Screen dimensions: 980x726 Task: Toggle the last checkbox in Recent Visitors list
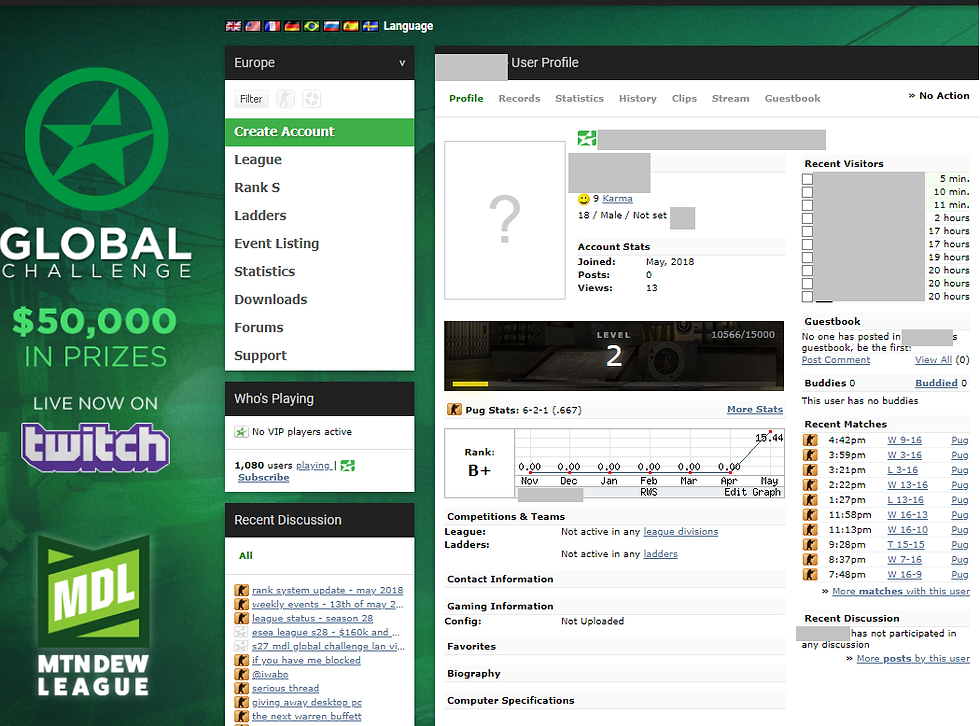807,297
